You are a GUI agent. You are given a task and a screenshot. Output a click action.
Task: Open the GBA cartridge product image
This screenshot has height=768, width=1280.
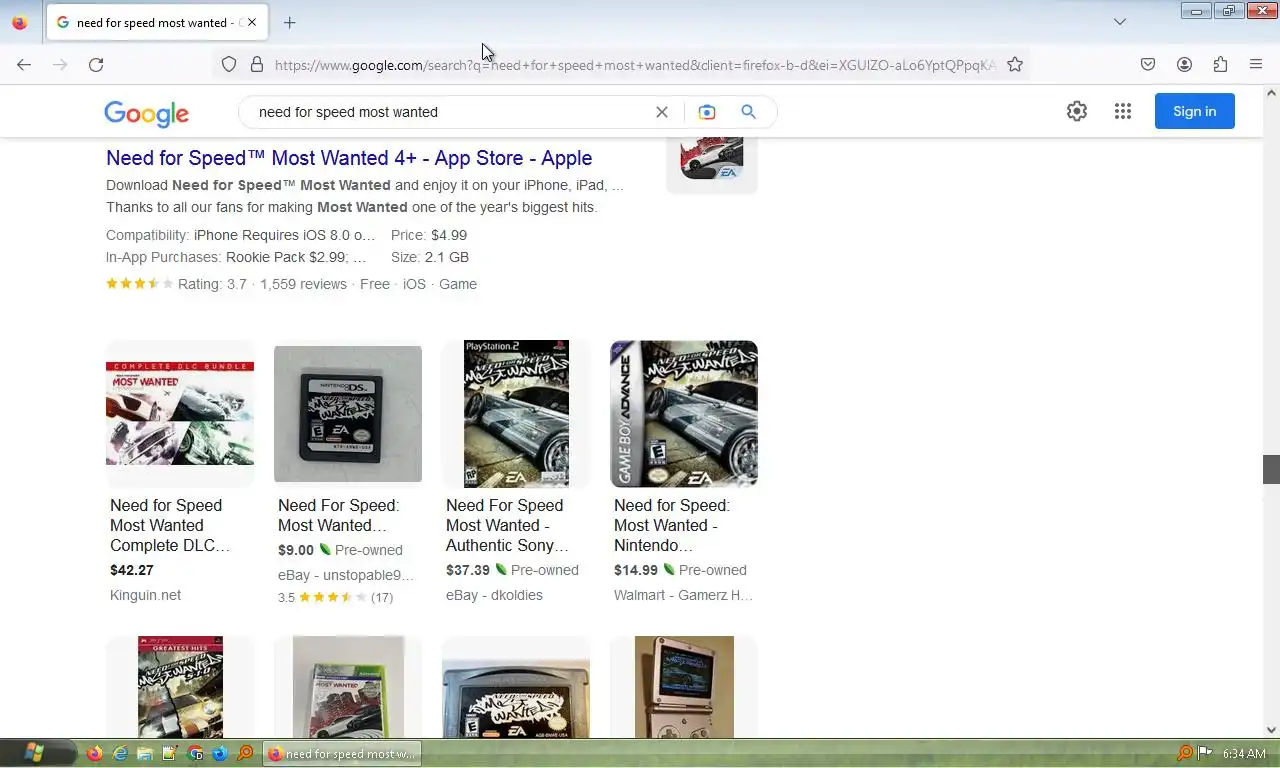pyautogui.click(x=516, y=687)
